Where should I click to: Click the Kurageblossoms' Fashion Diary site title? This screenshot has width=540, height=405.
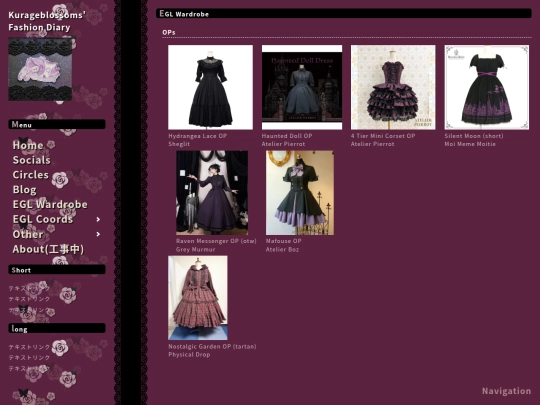[47, 21]
